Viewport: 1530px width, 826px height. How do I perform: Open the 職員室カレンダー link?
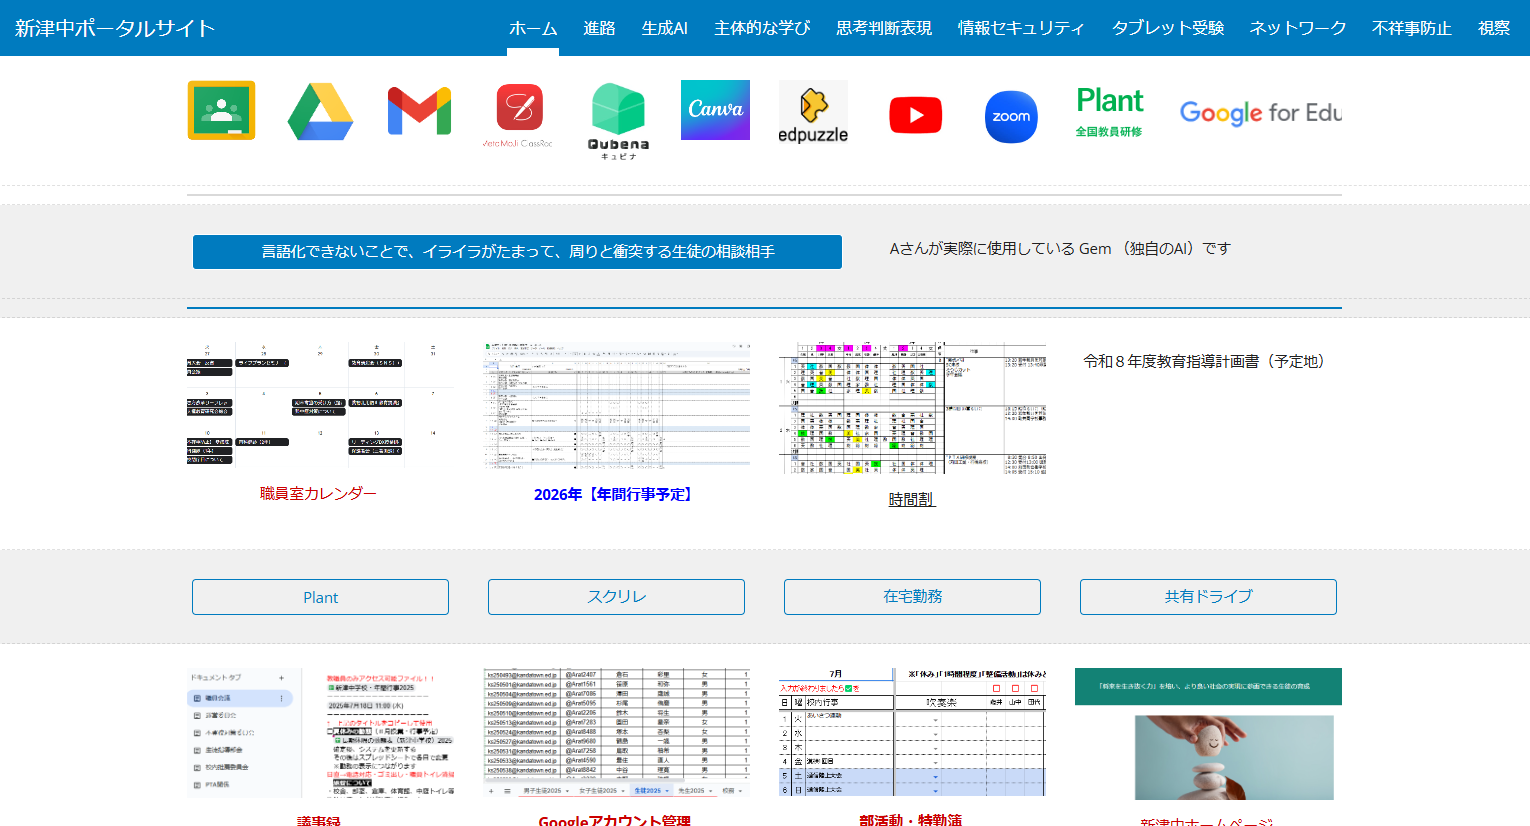pos(318,493)
